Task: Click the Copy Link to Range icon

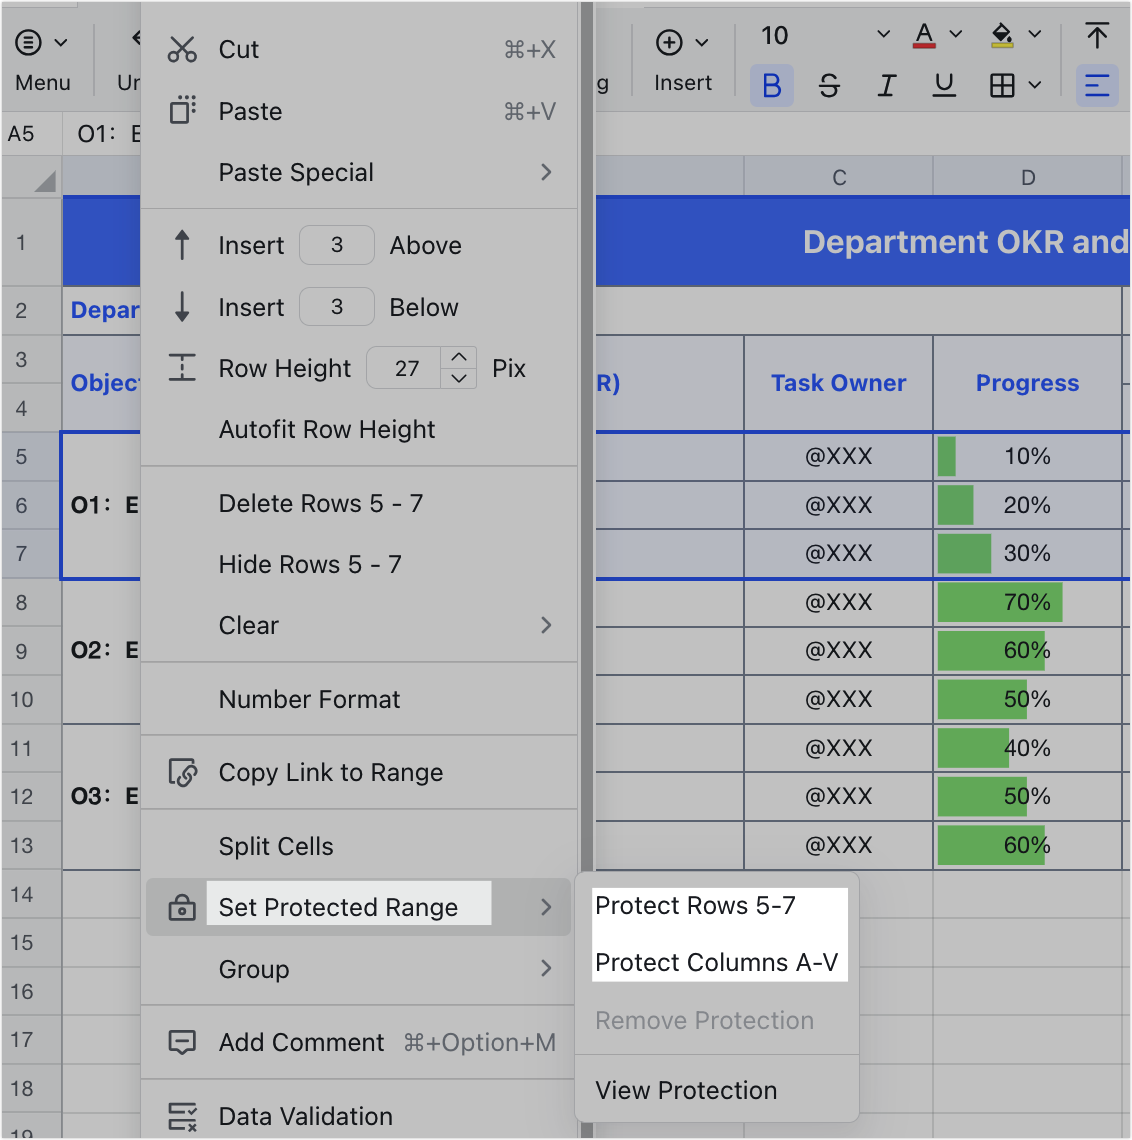Action: 182,773
